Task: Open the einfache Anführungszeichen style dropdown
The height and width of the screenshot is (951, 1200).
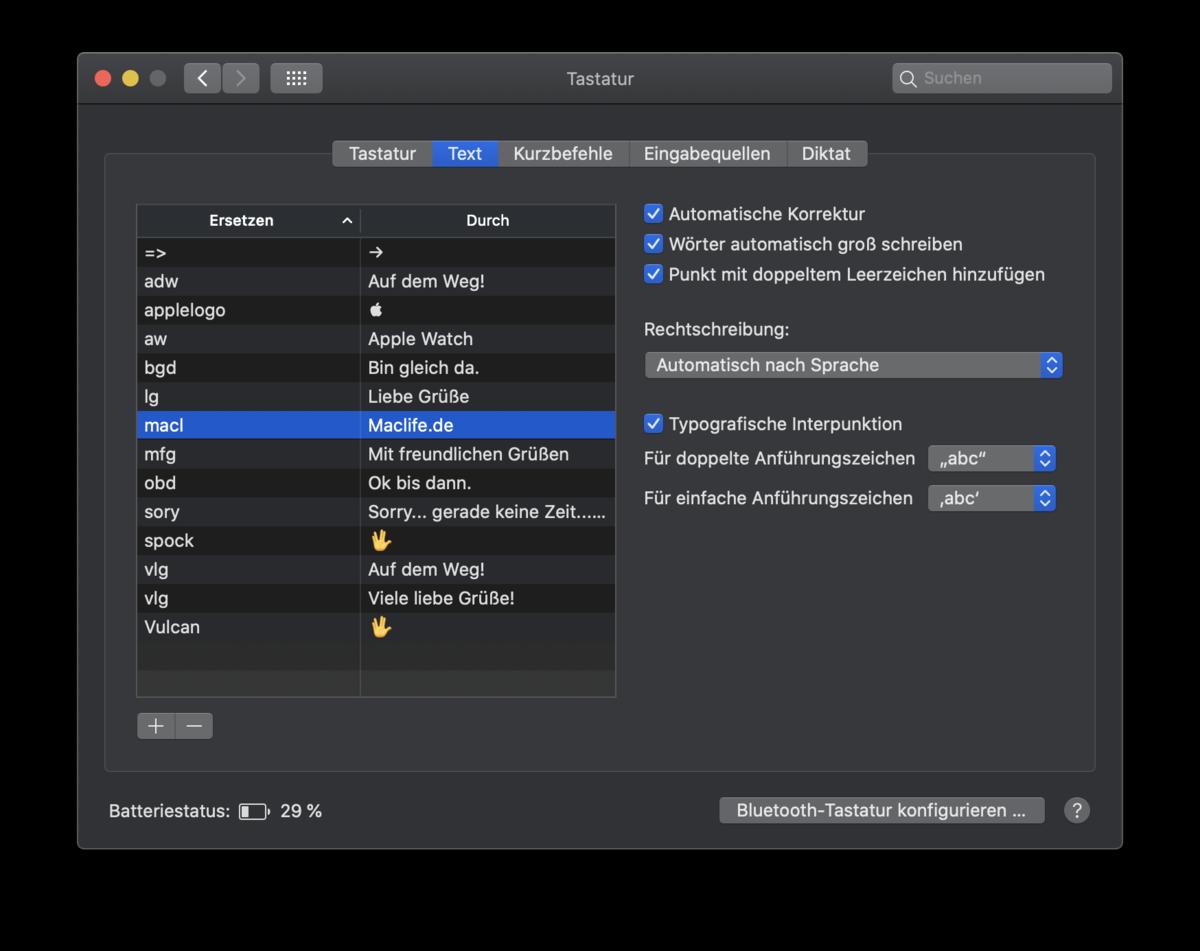Action: [x=992, y=497]
